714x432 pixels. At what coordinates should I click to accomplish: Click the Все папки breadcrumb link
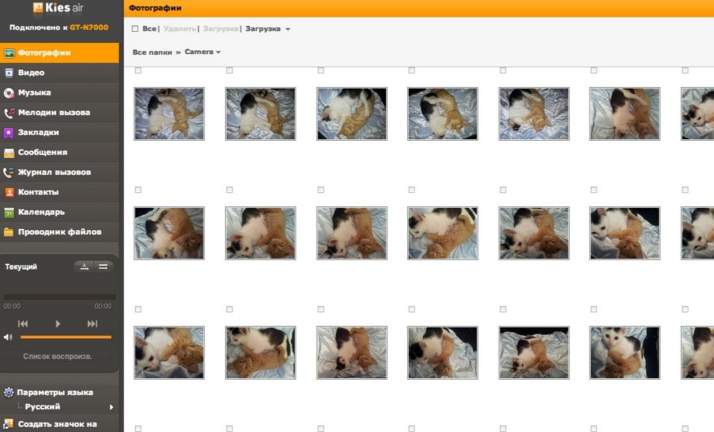152,52
